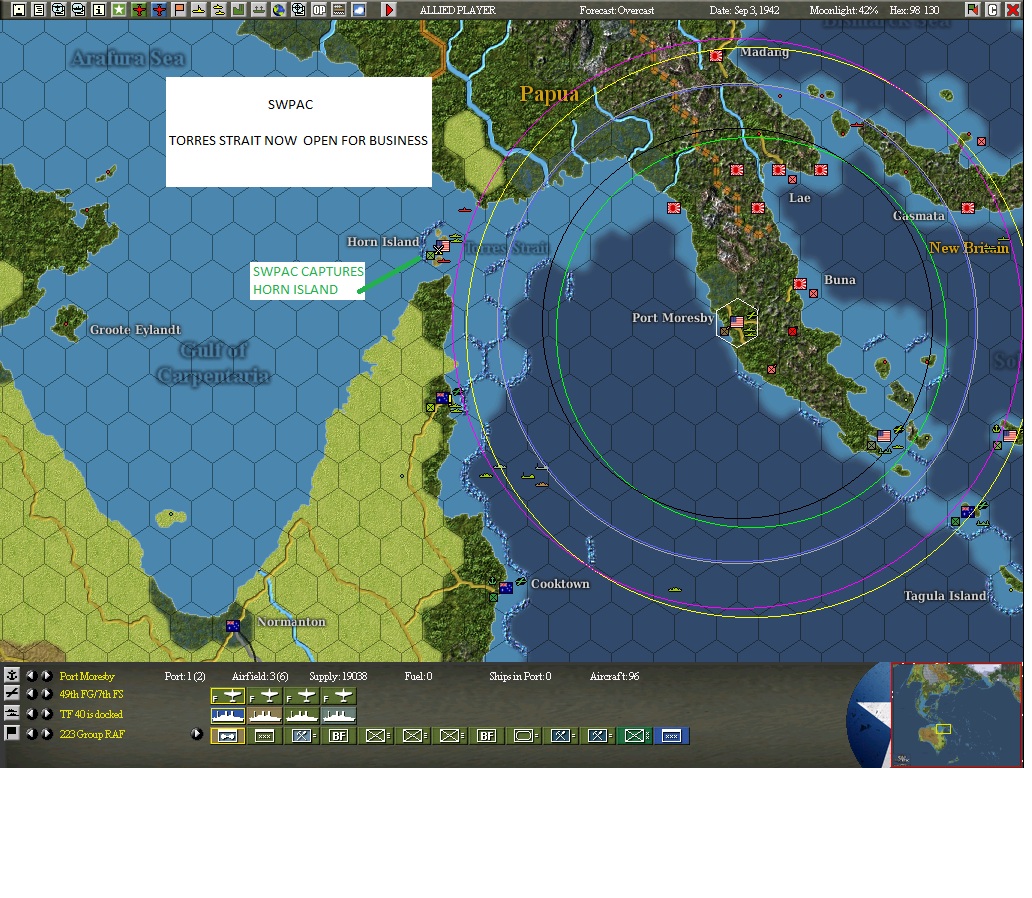The width and height of the screenshot is (1032, 898).
Task: End turn with the red arrow button
Action: (389, 10)
